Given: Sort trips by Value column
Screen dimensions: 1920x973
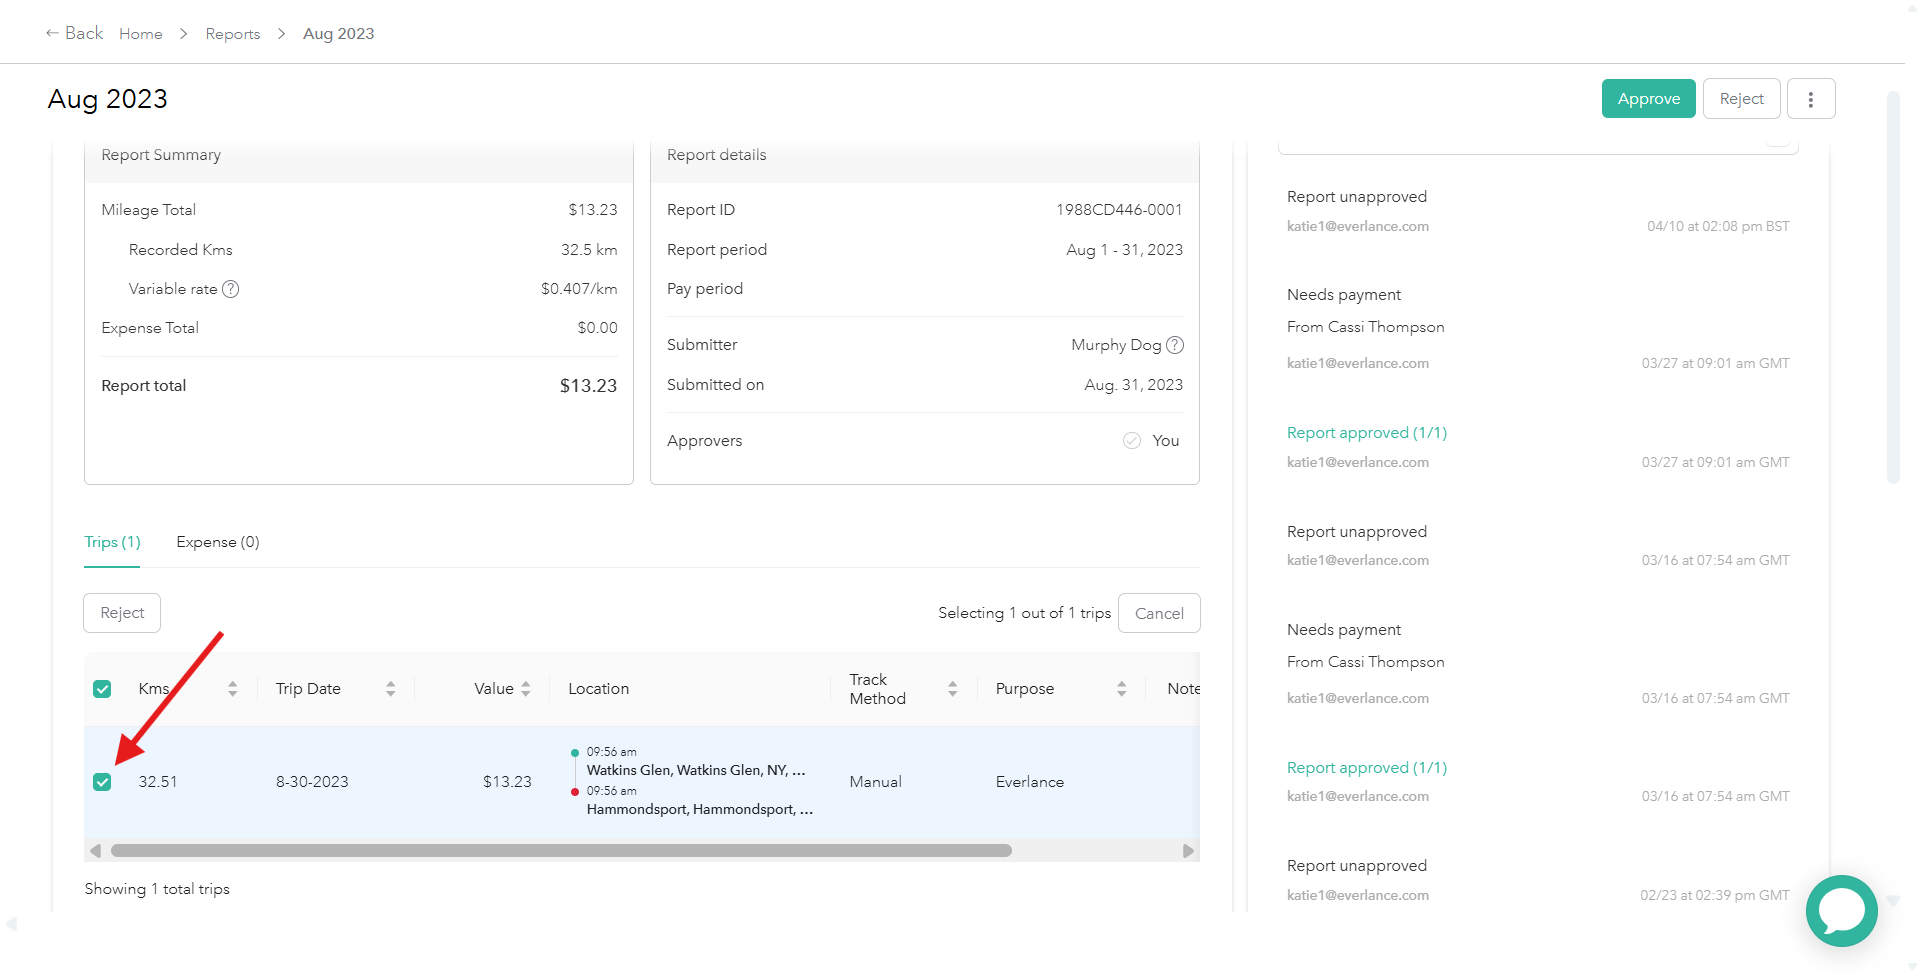Looking at the screenshot, I should tap(526, 689).
